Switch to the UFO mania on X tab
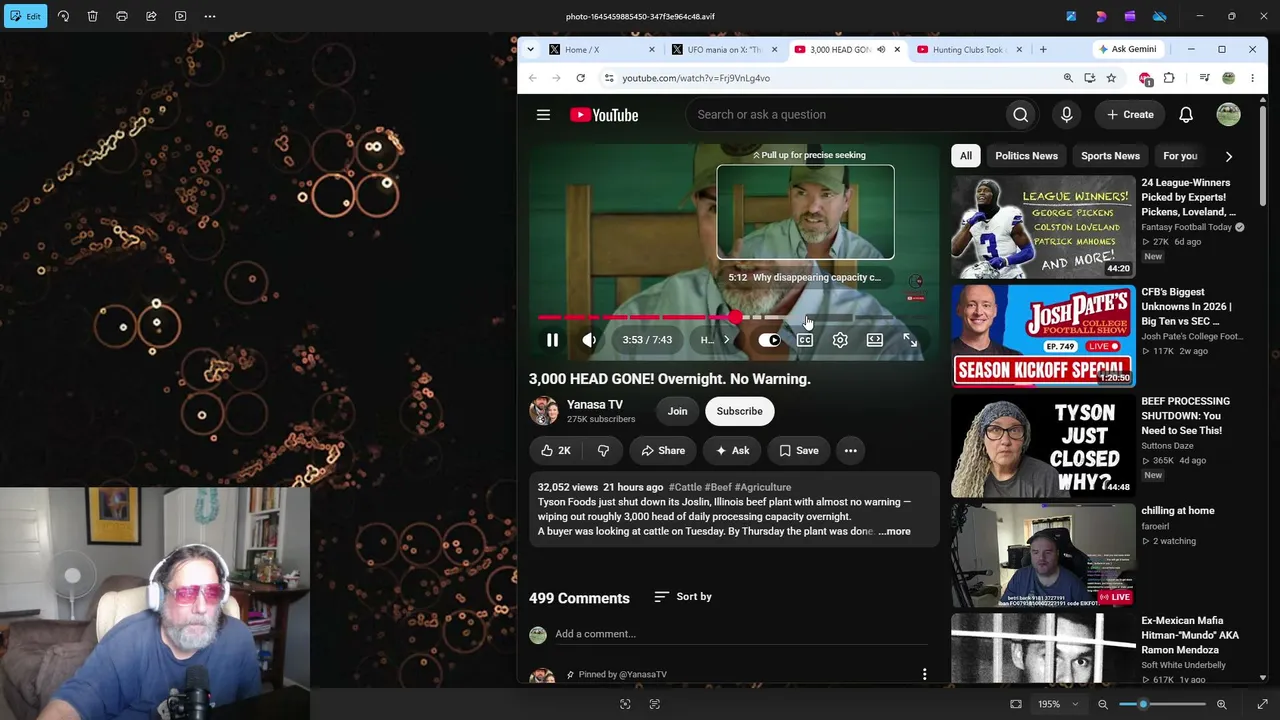 coord(724,49)
